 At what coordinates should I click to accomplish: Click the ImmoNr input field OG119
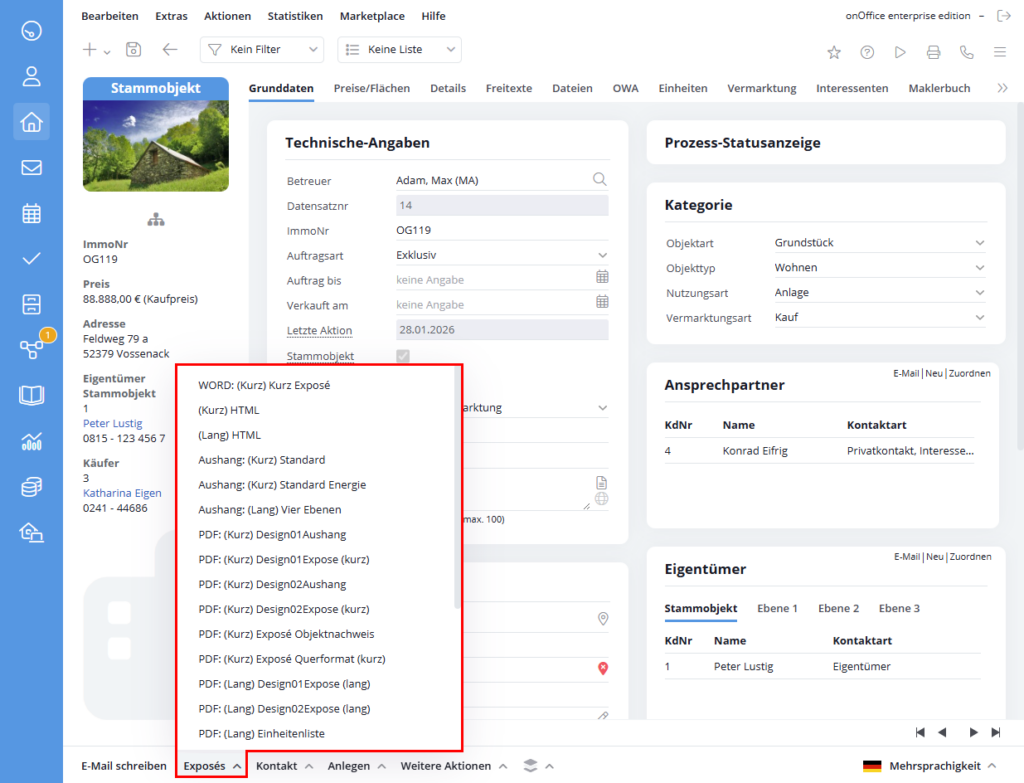[x=502, y=231]
